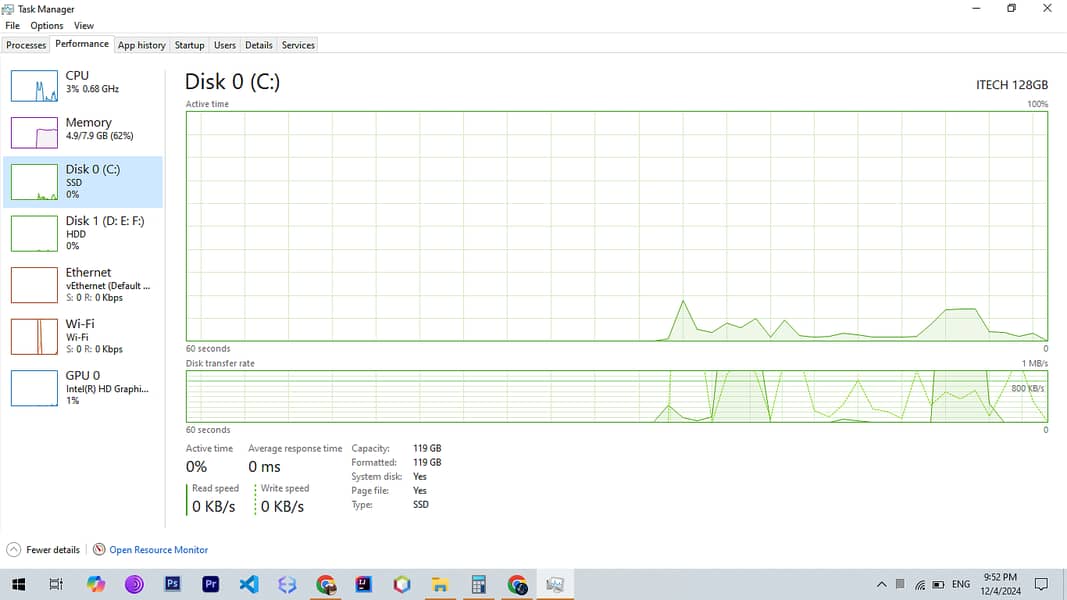
Task: Click the Resource Monitor gauge icon
Action: click(99, 549)
